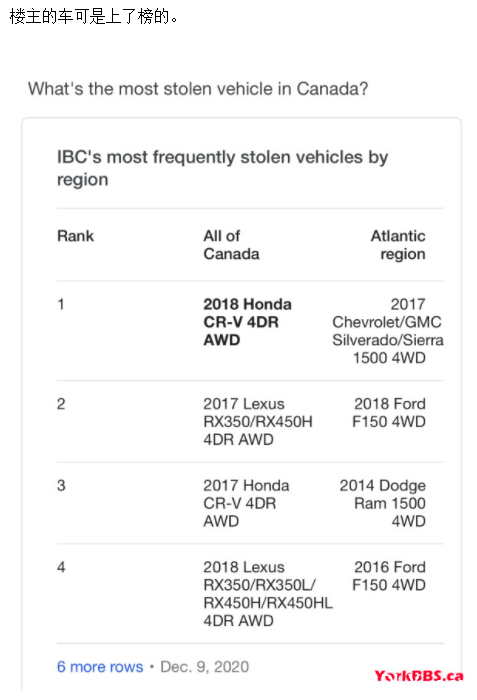The width and height of the screenshot is (477, 700).
Task: Click rank number 1 in the table
Action: [61, 304]
